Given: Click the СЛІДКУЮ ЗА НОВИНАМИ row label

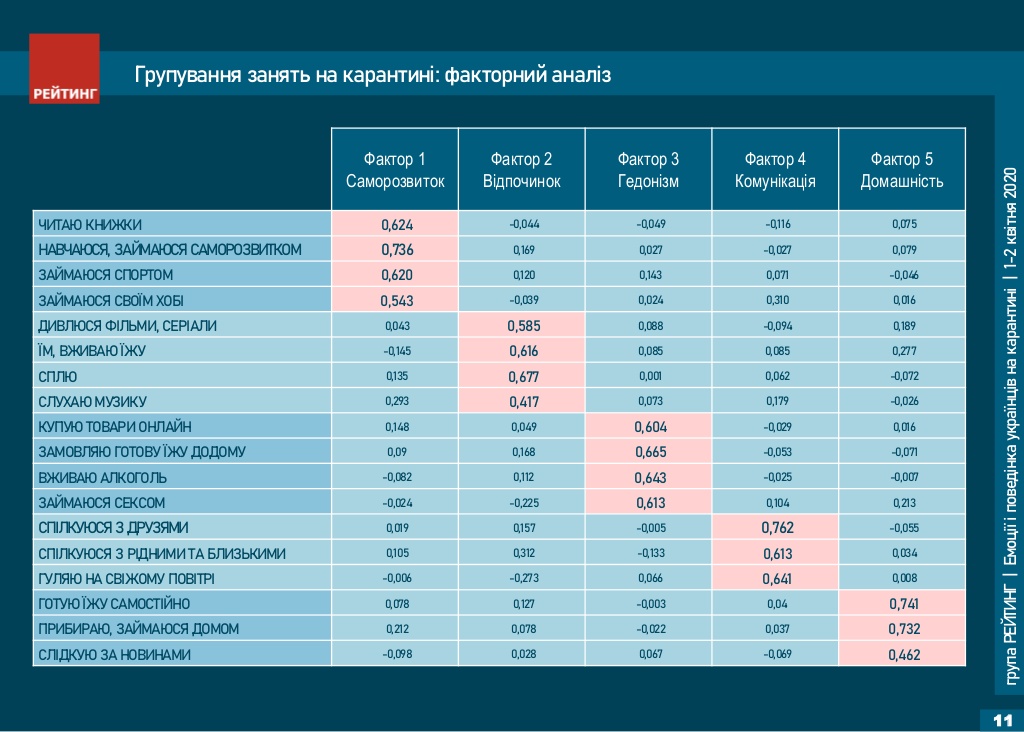Looking at the screenshot, I should [117, 655].
